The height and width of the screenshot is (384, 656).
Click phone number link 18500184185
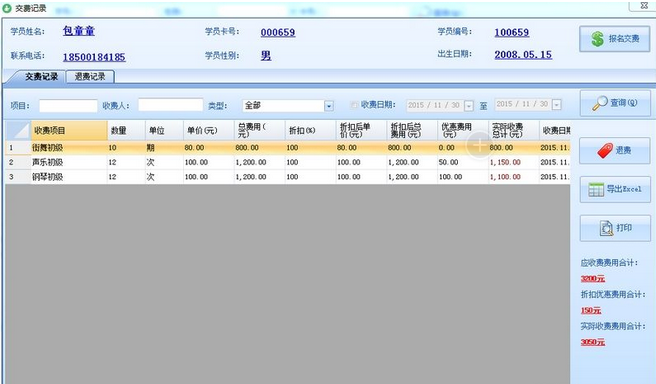94,57
